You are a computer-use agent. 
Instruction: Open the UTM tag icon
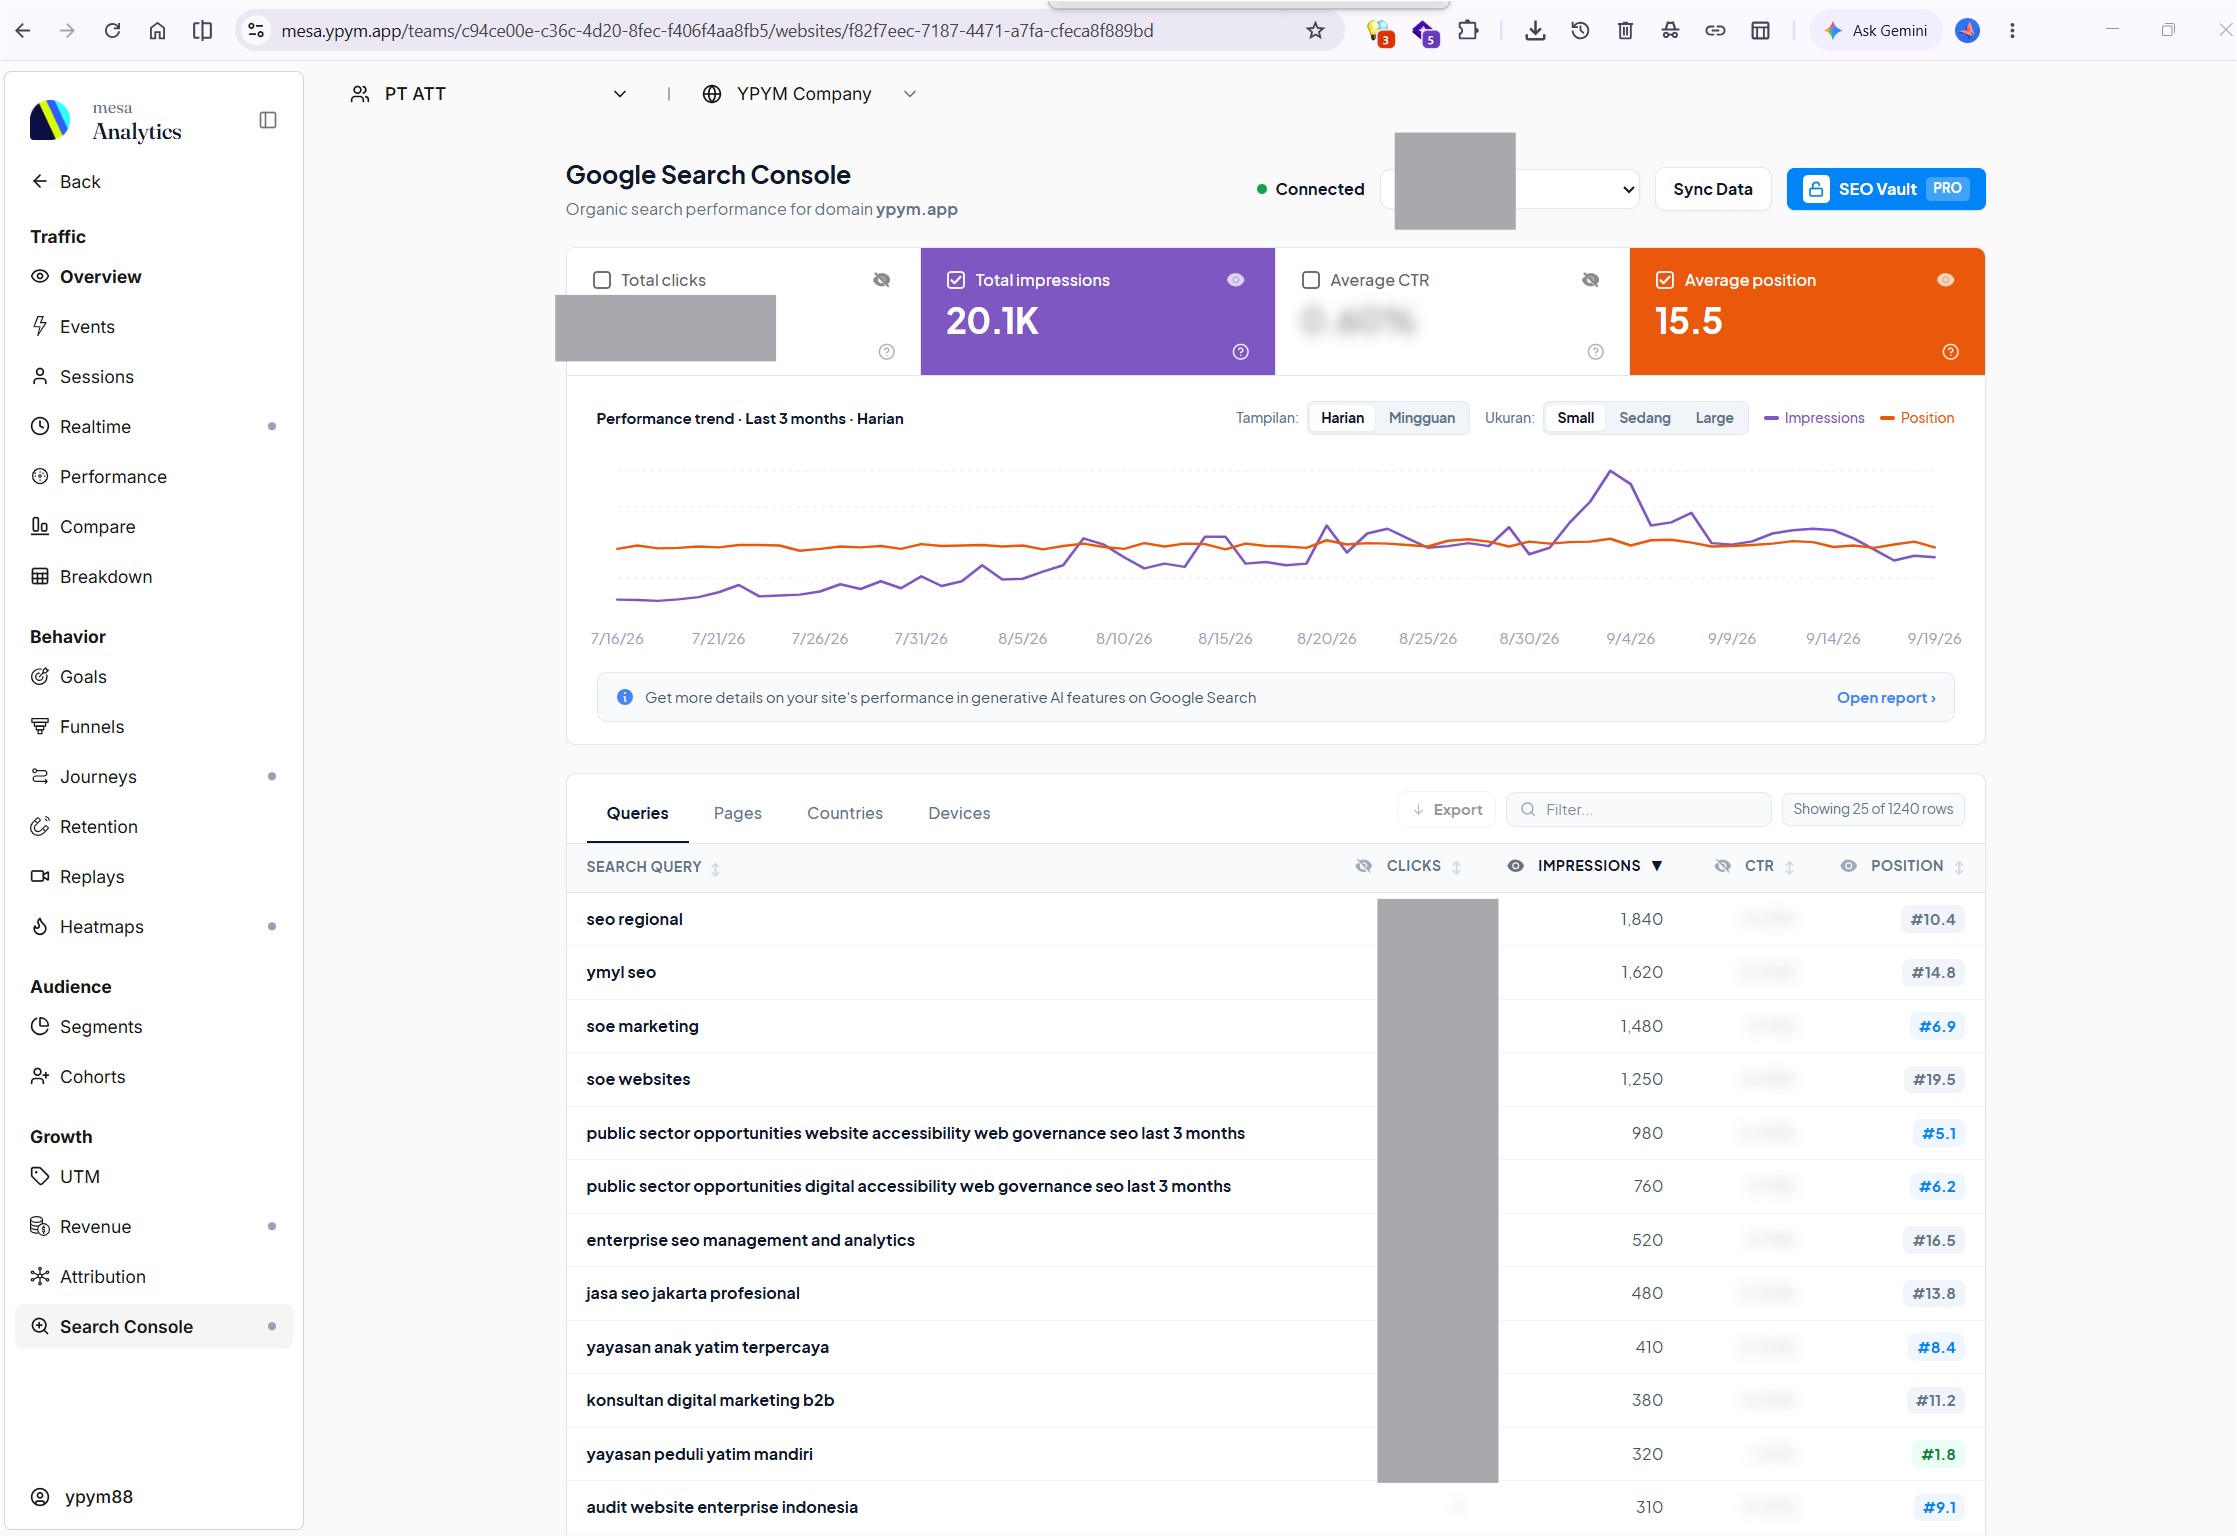pyautogui.click(x=40, y=1176)
